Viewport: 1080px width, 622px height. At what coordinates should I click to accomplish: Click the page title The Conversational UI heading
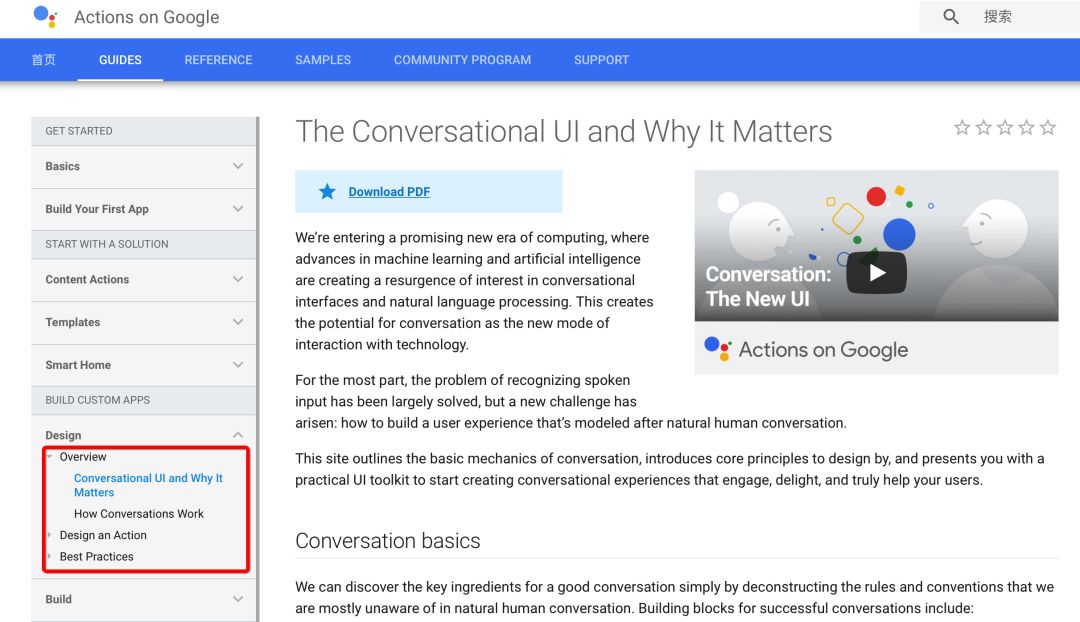pos(563,131)
